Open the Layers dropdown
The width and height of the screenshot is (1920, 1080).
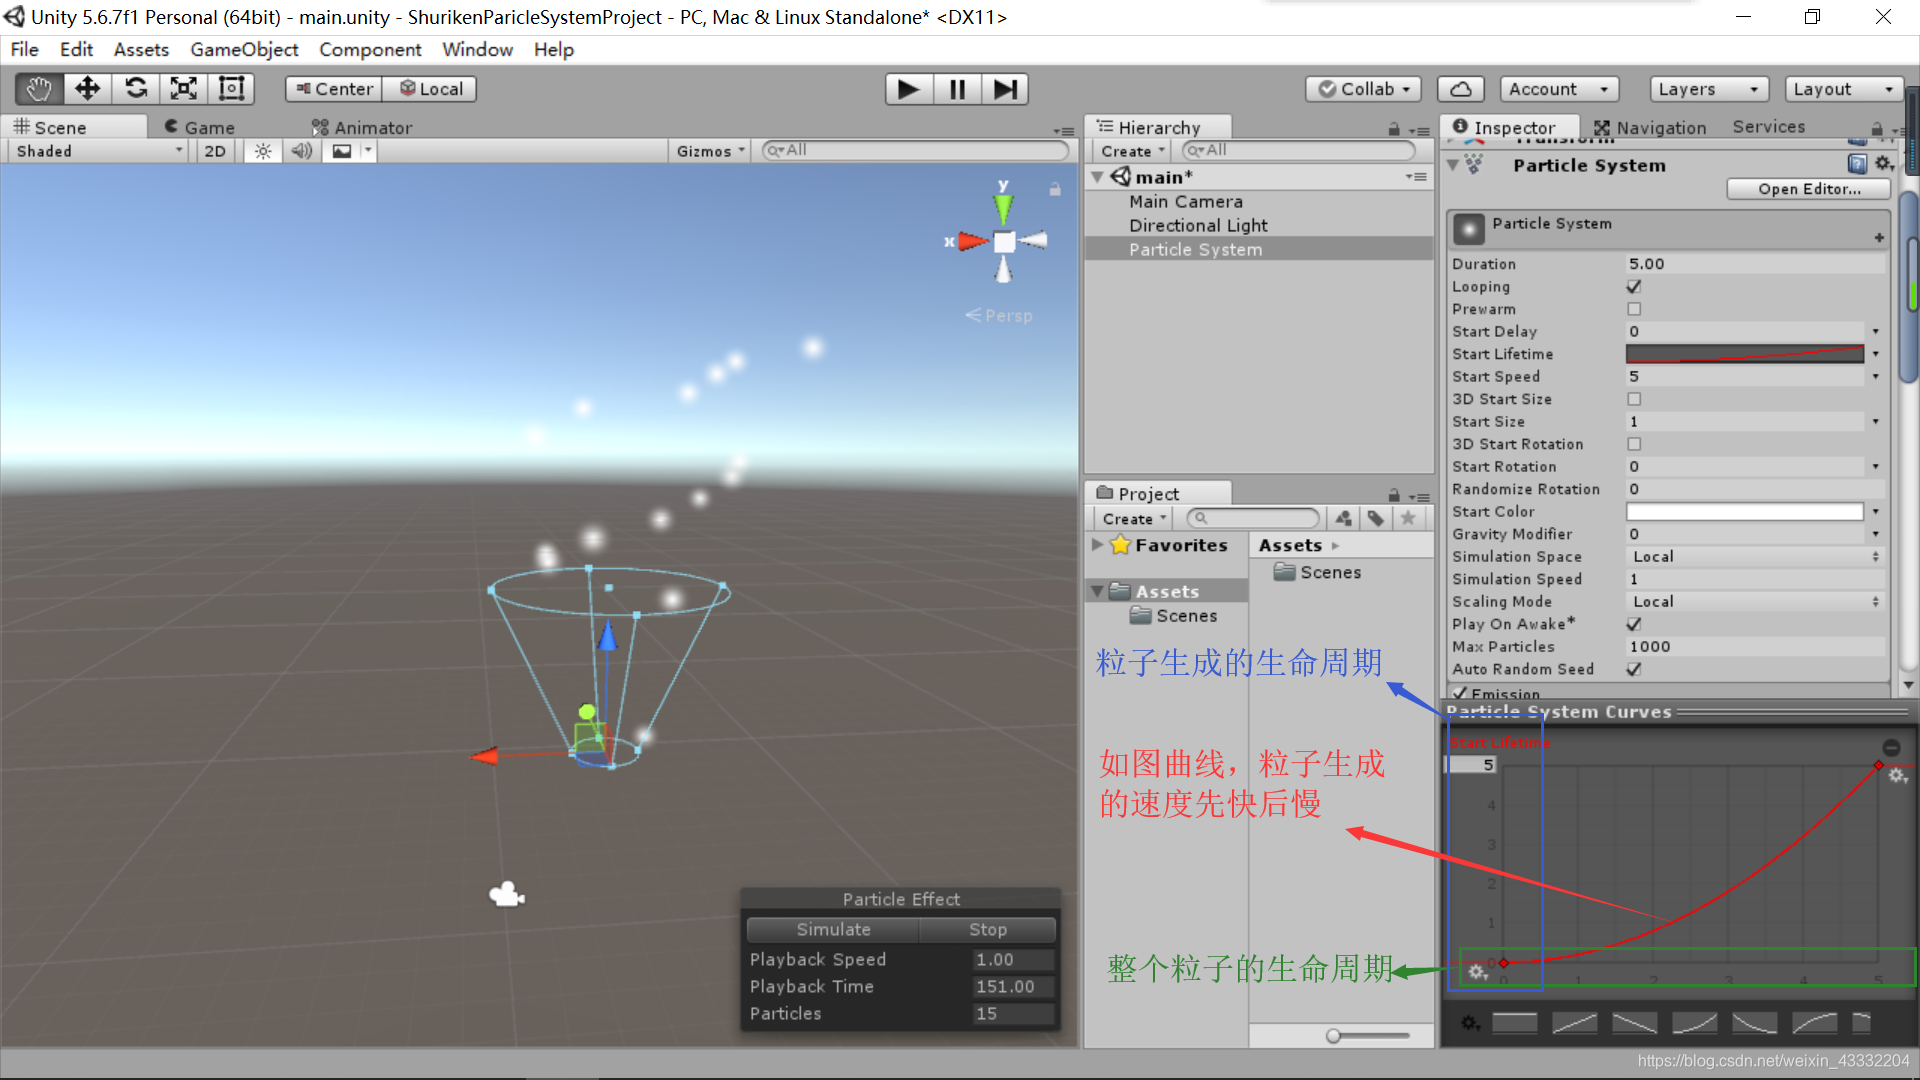(x=1708, y=89)
